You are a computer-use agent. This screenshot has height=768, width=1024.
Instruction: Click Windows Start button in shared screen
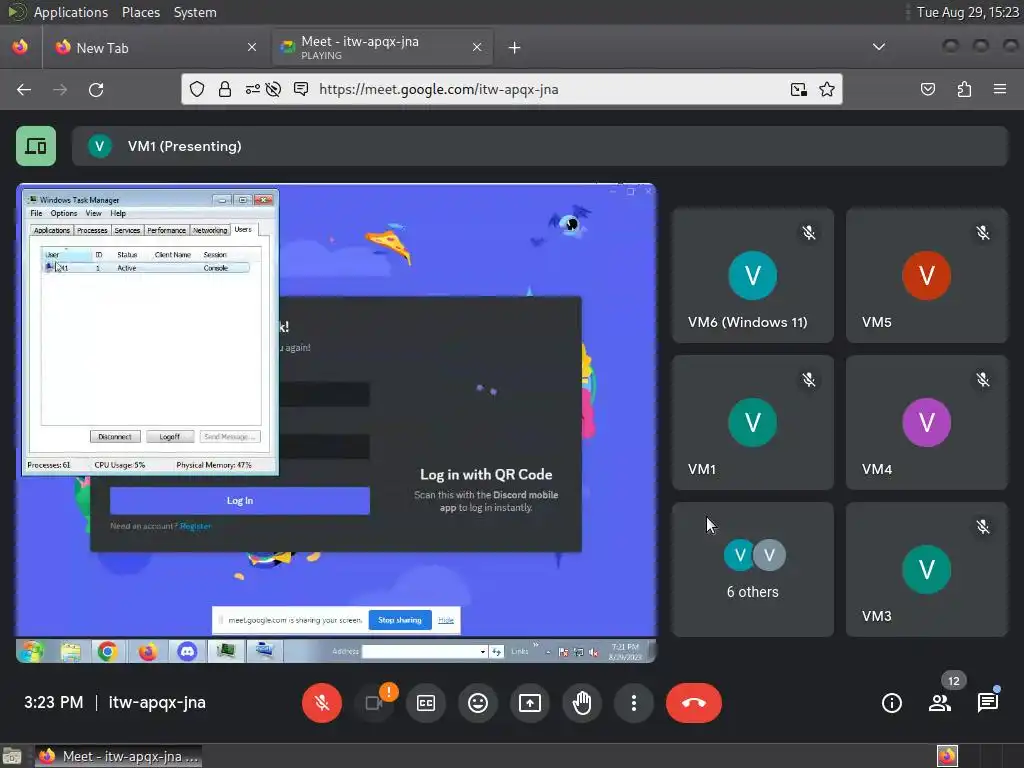[31, 652]
